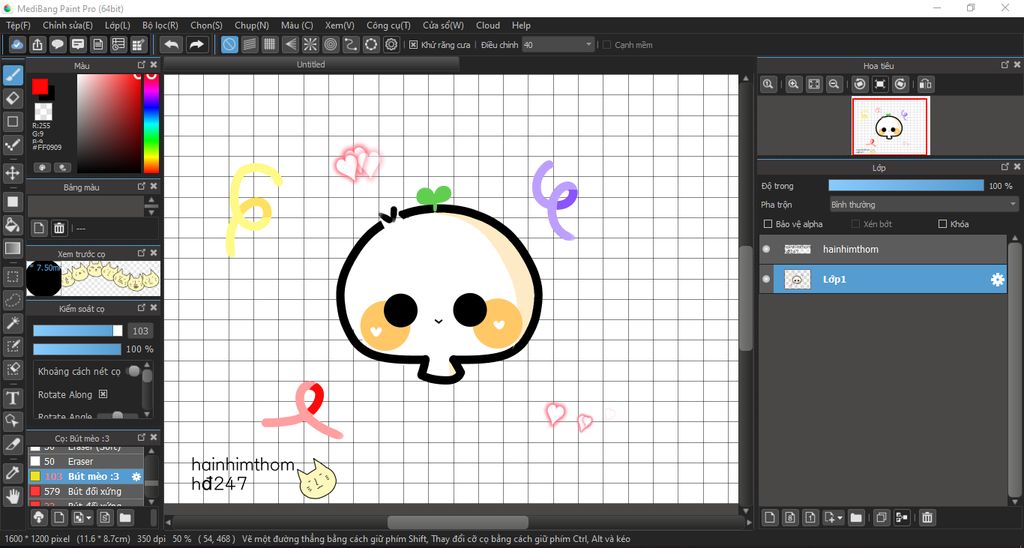Click the rainbow hue bar
The image size is (1024, 548).
click(151, 123)
